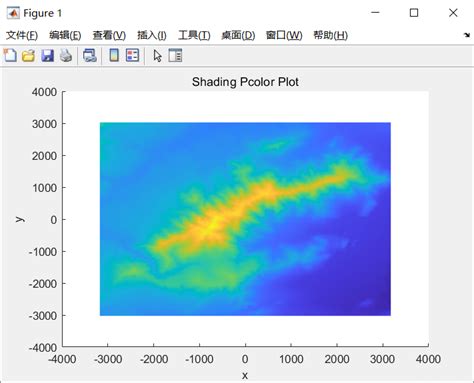
Task: Open the 查看(V) menu
Action: pos(109,35)
